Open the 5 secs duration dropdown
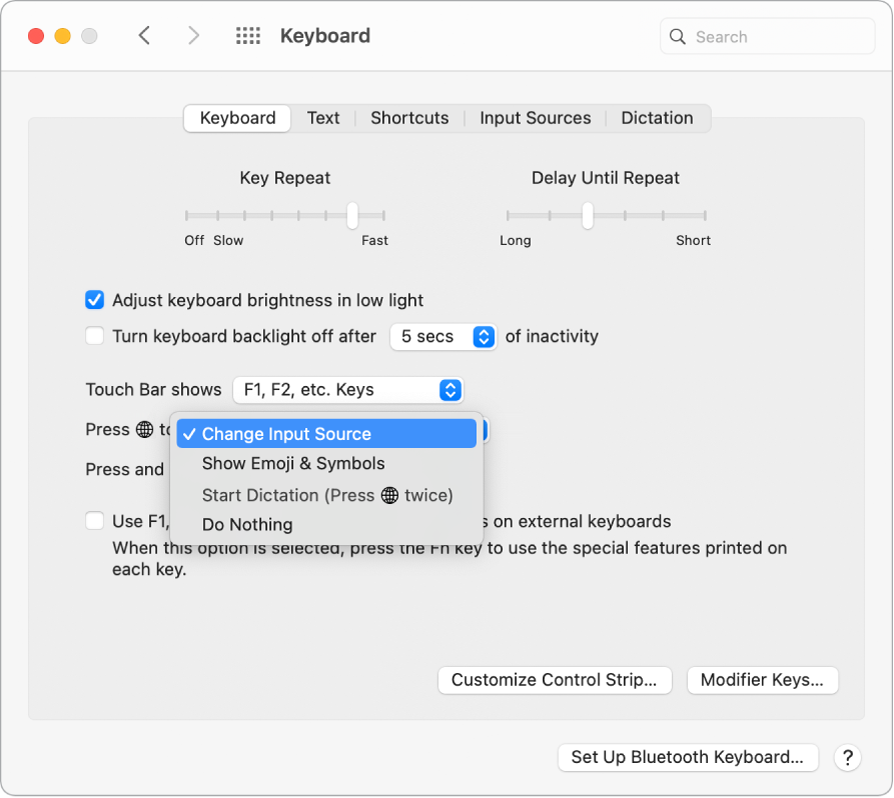 point(443,336)
